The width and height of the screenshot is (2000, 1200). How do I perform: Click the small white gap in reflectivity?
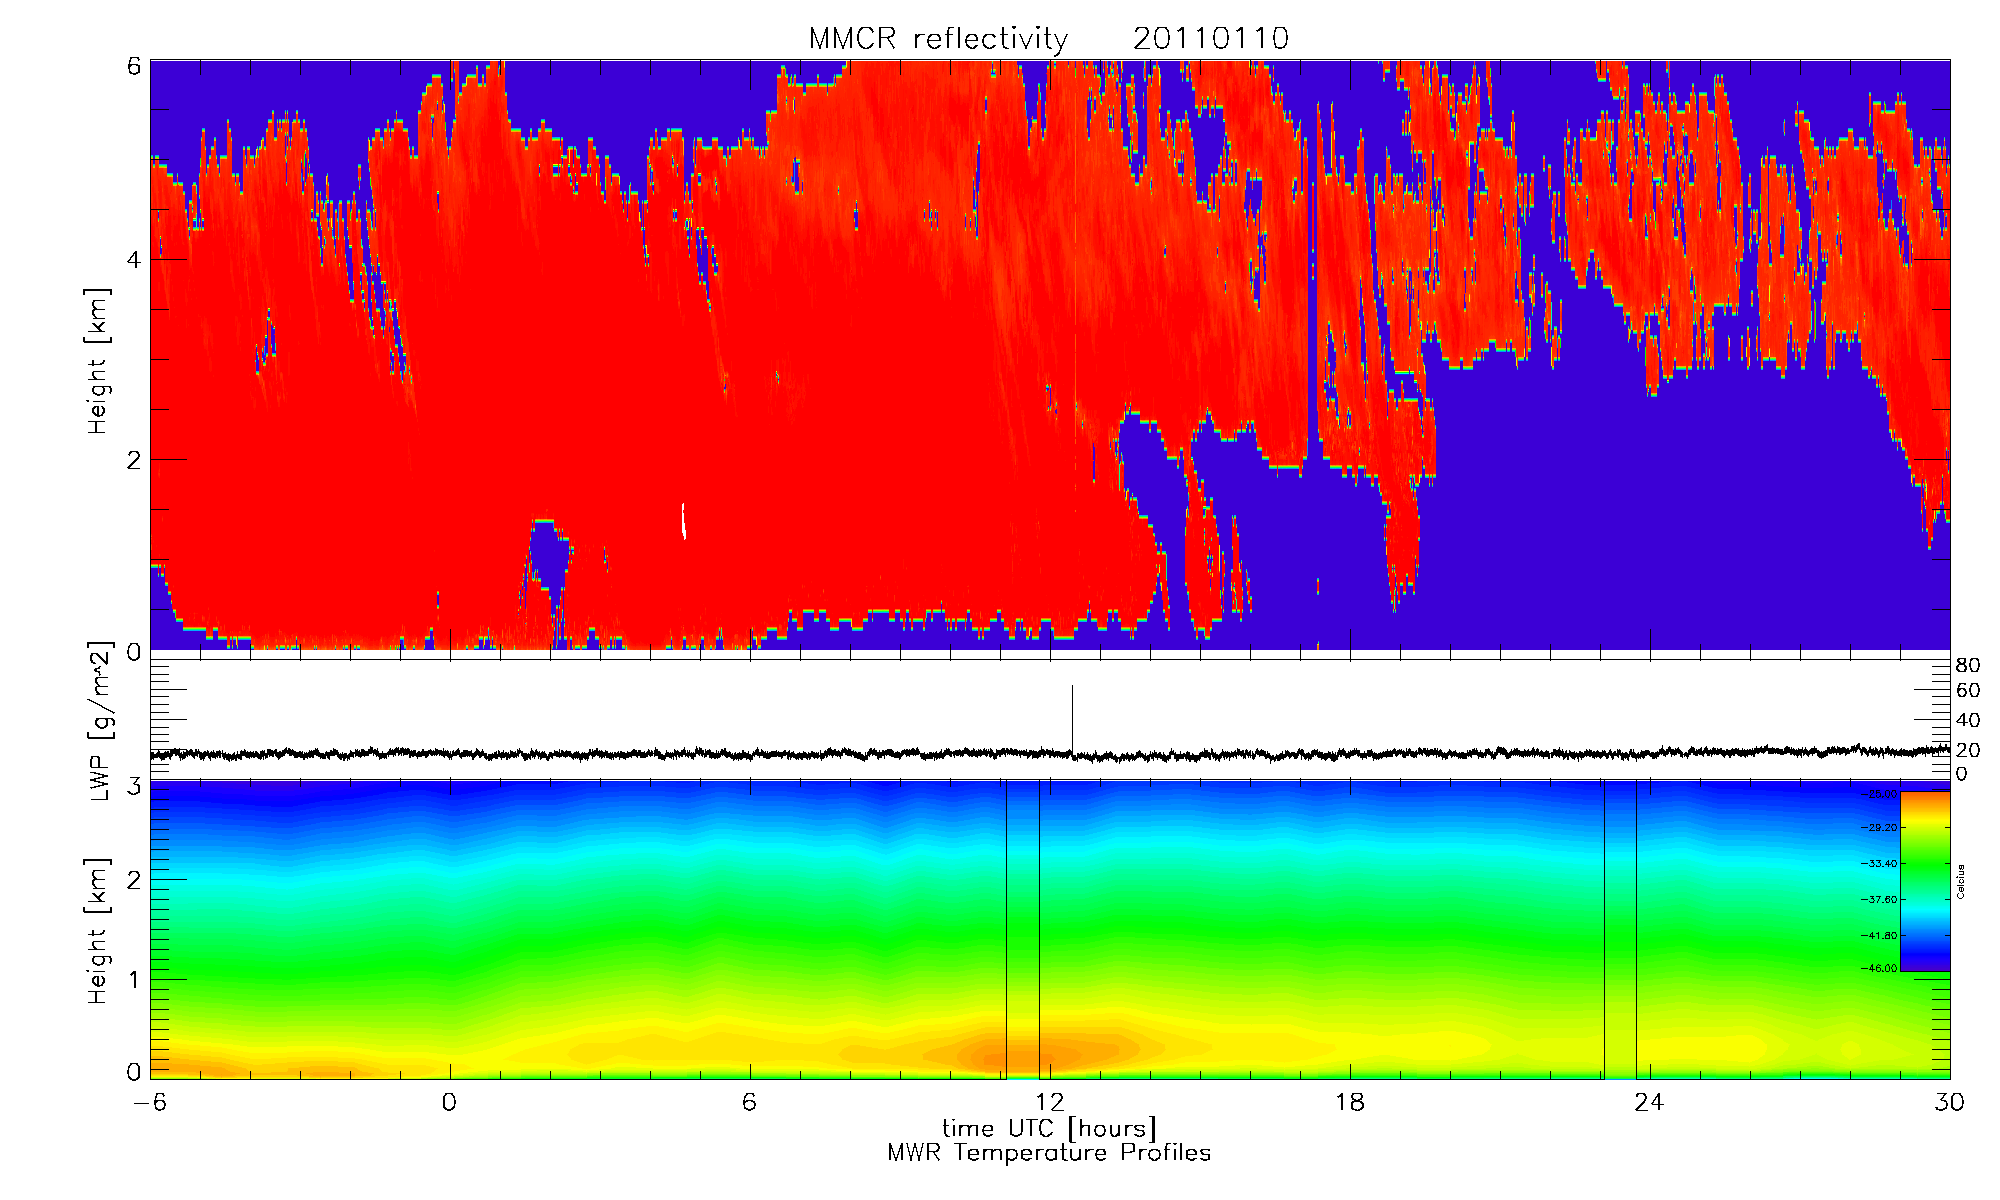(x=684, y=520)
